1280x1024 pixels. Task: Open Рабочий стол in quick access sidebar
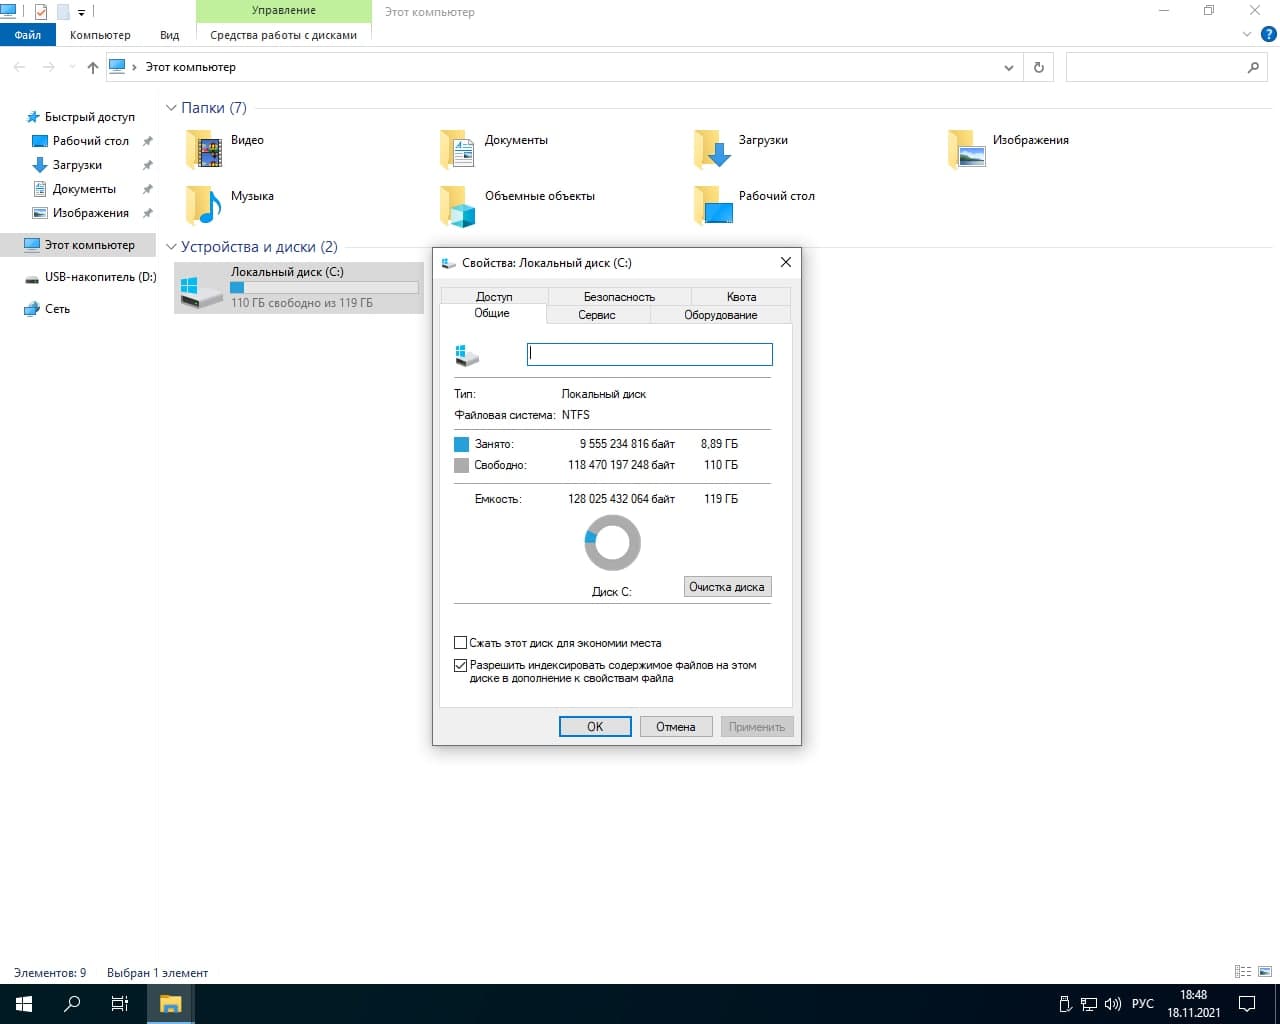pyautogui.click(x=90, y=141)
